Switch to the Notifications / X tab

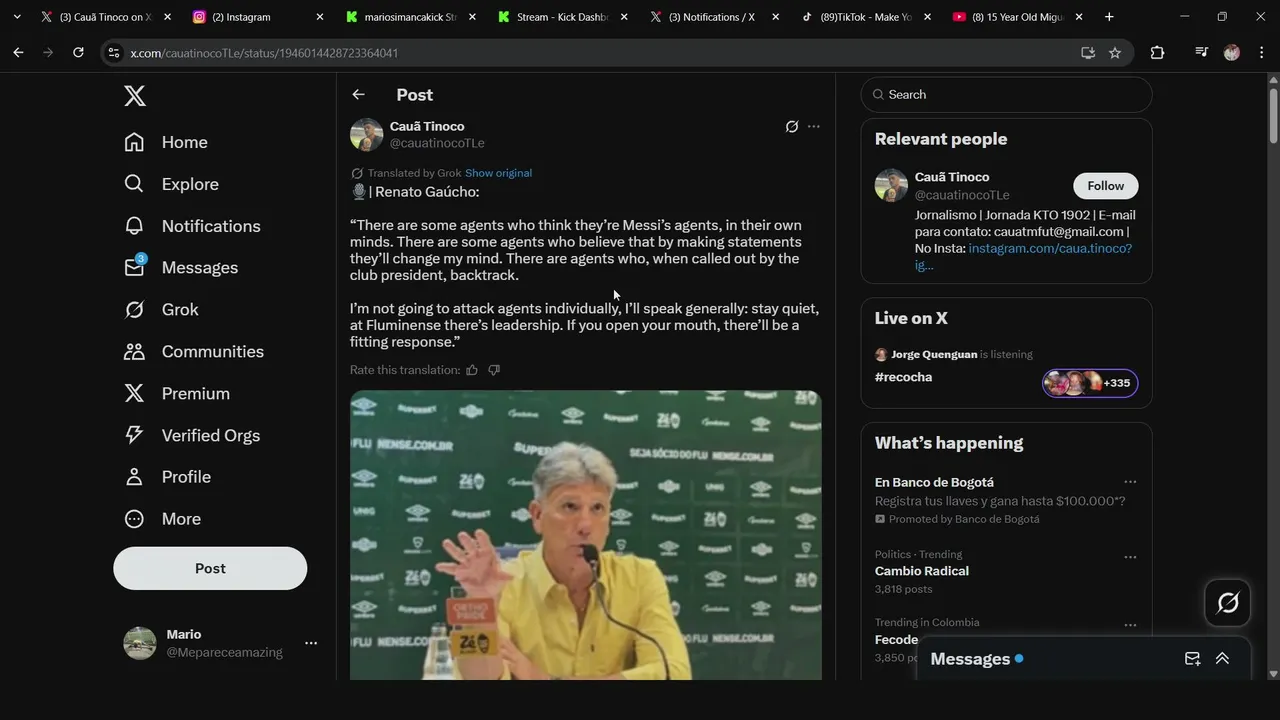[714, 17]
